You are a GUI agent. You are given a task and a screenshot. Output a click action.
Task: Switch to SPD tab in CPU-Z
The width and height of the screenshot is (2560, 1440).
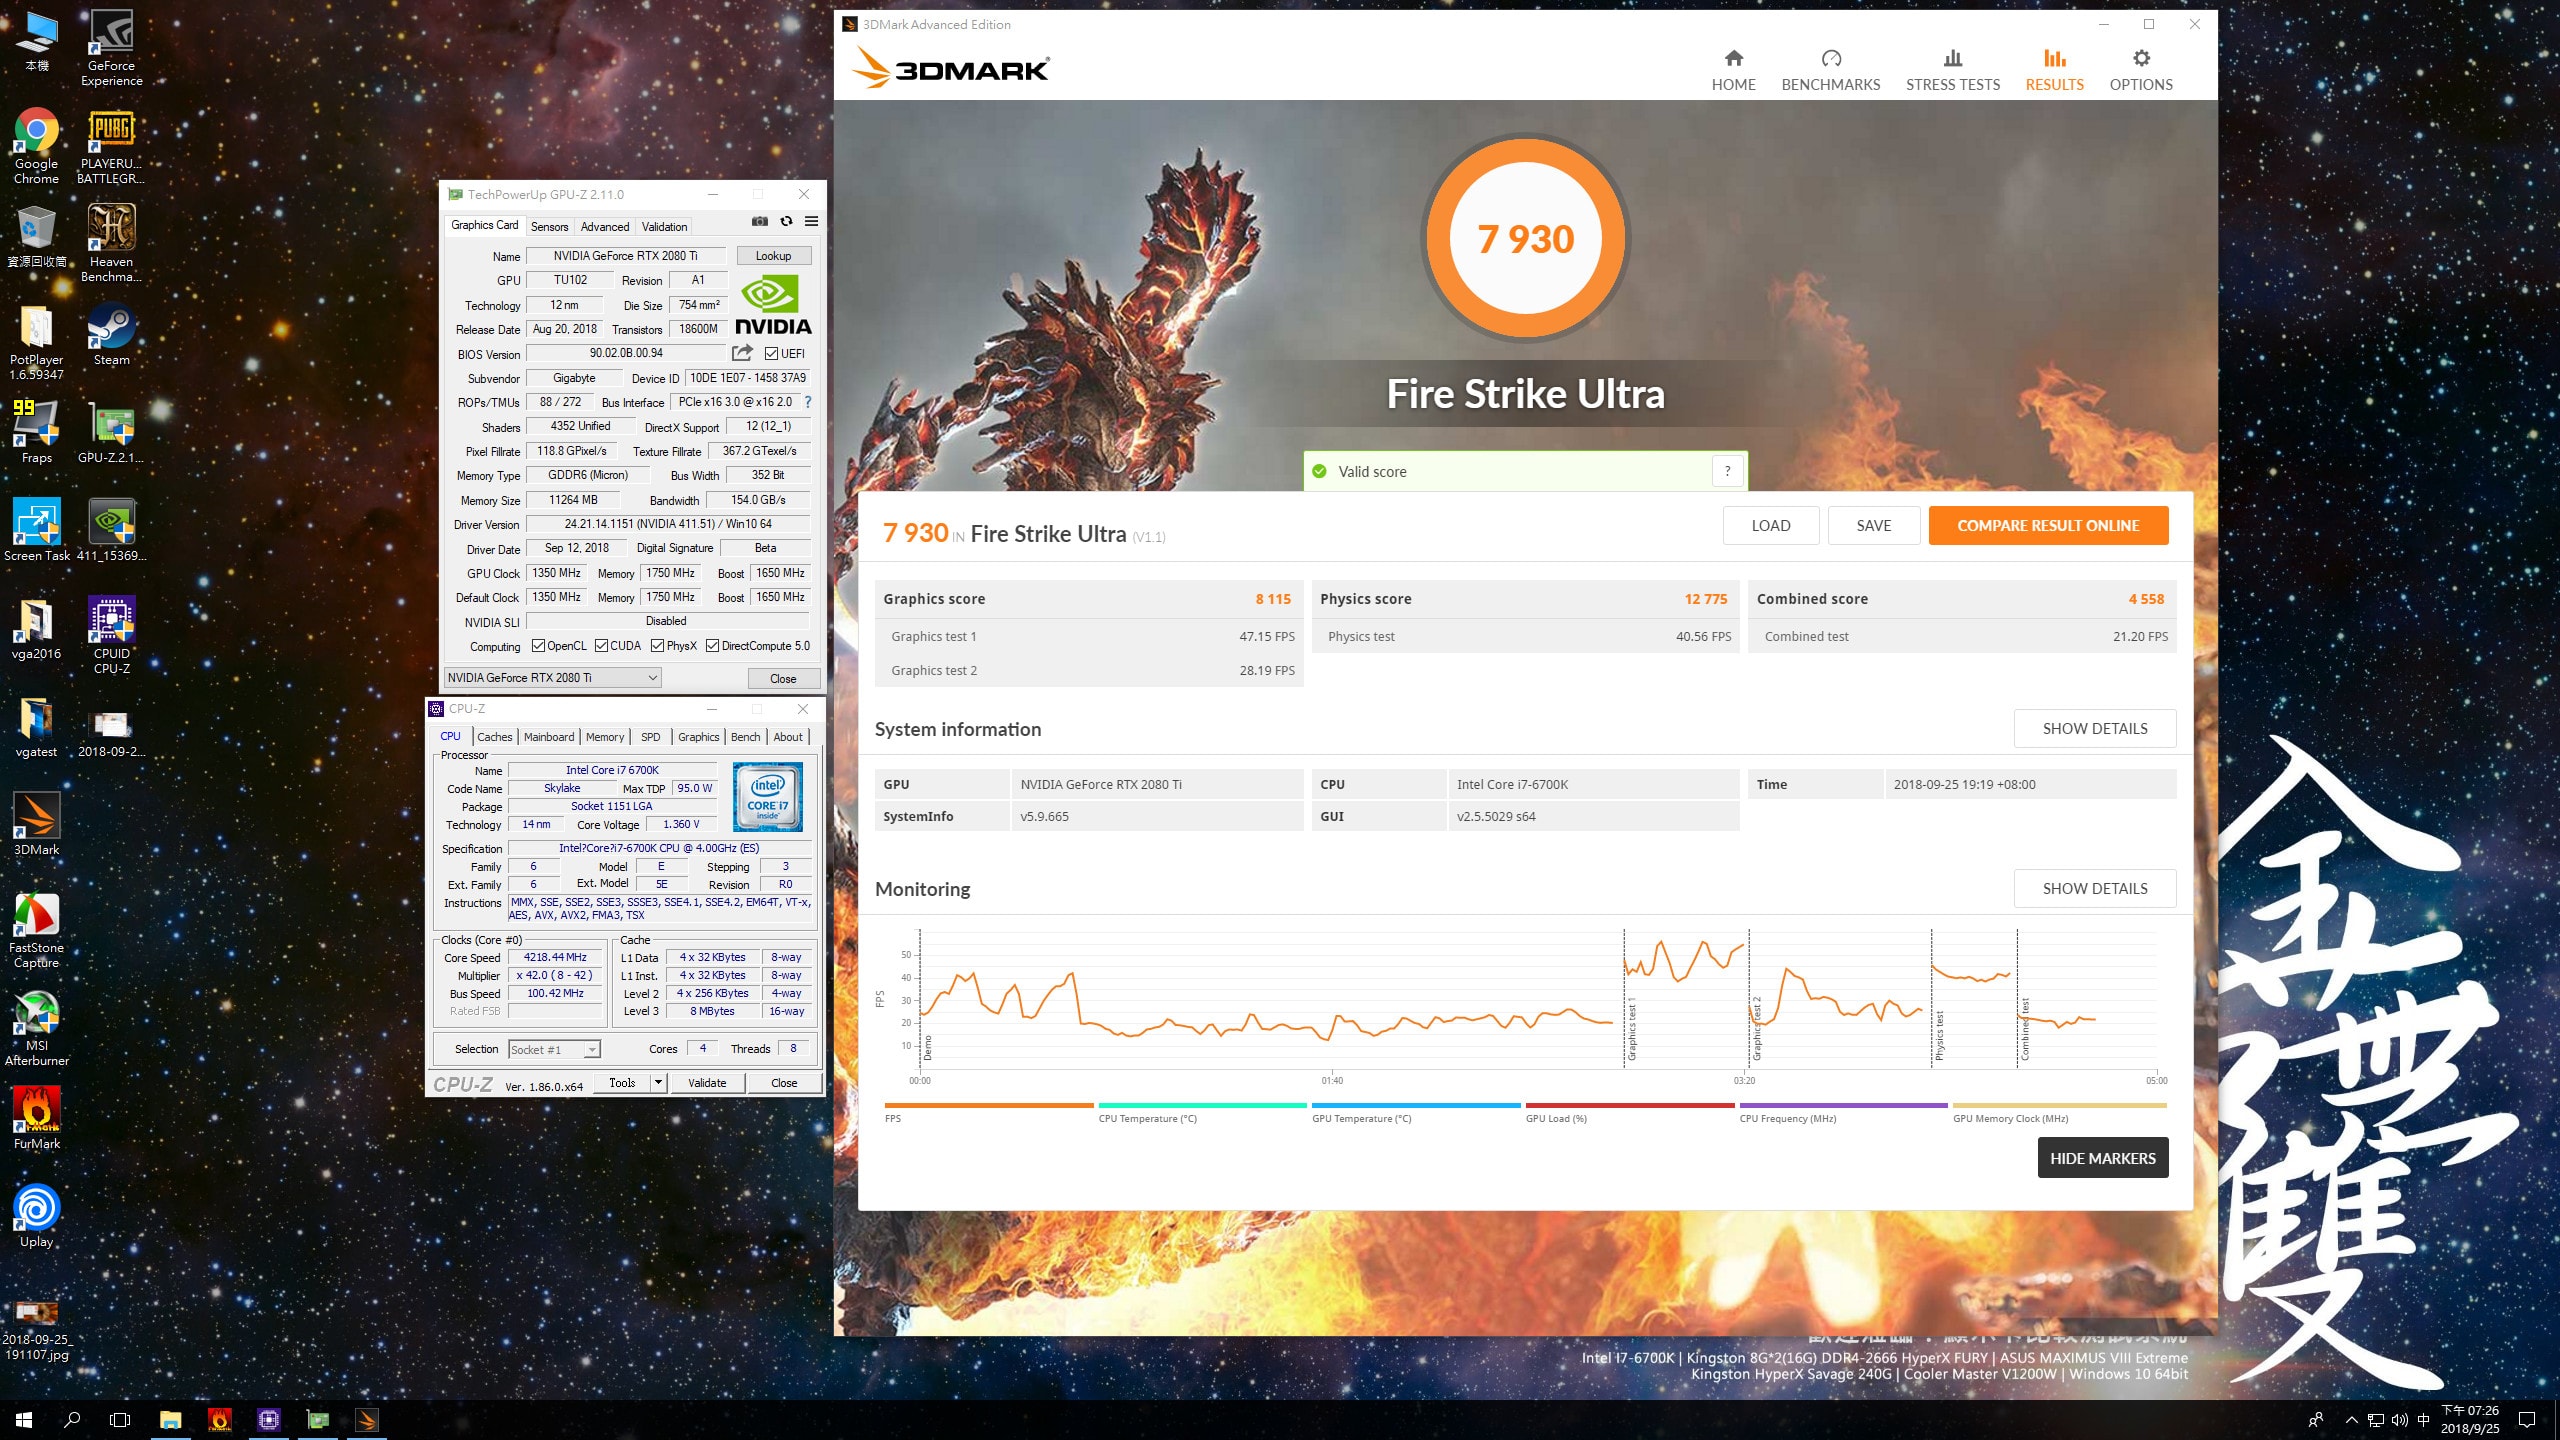coord(650,736)
